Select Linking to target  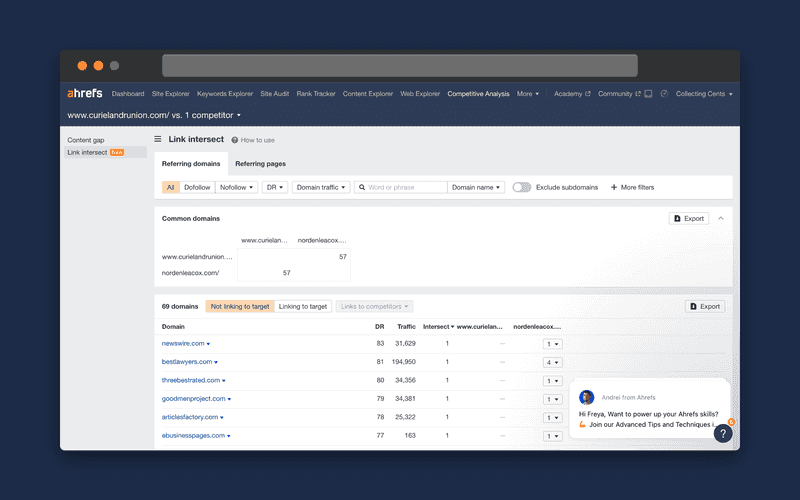(x=303, y=307)
